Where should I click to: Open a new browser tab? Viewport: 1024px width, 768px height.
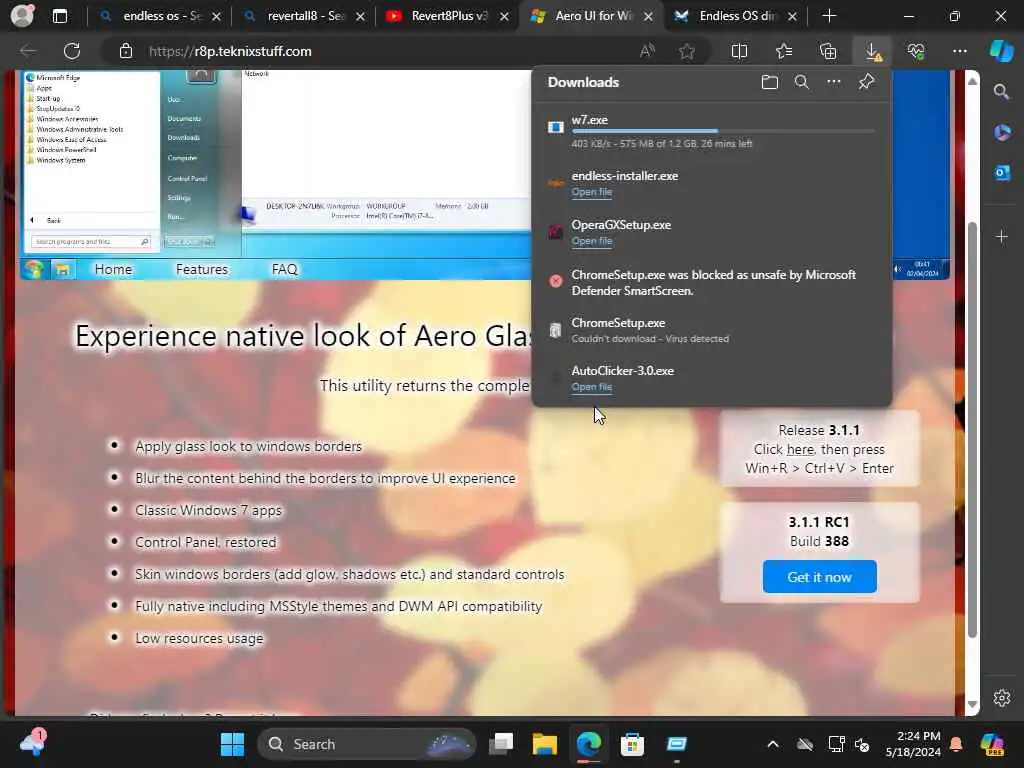(829, 16)
